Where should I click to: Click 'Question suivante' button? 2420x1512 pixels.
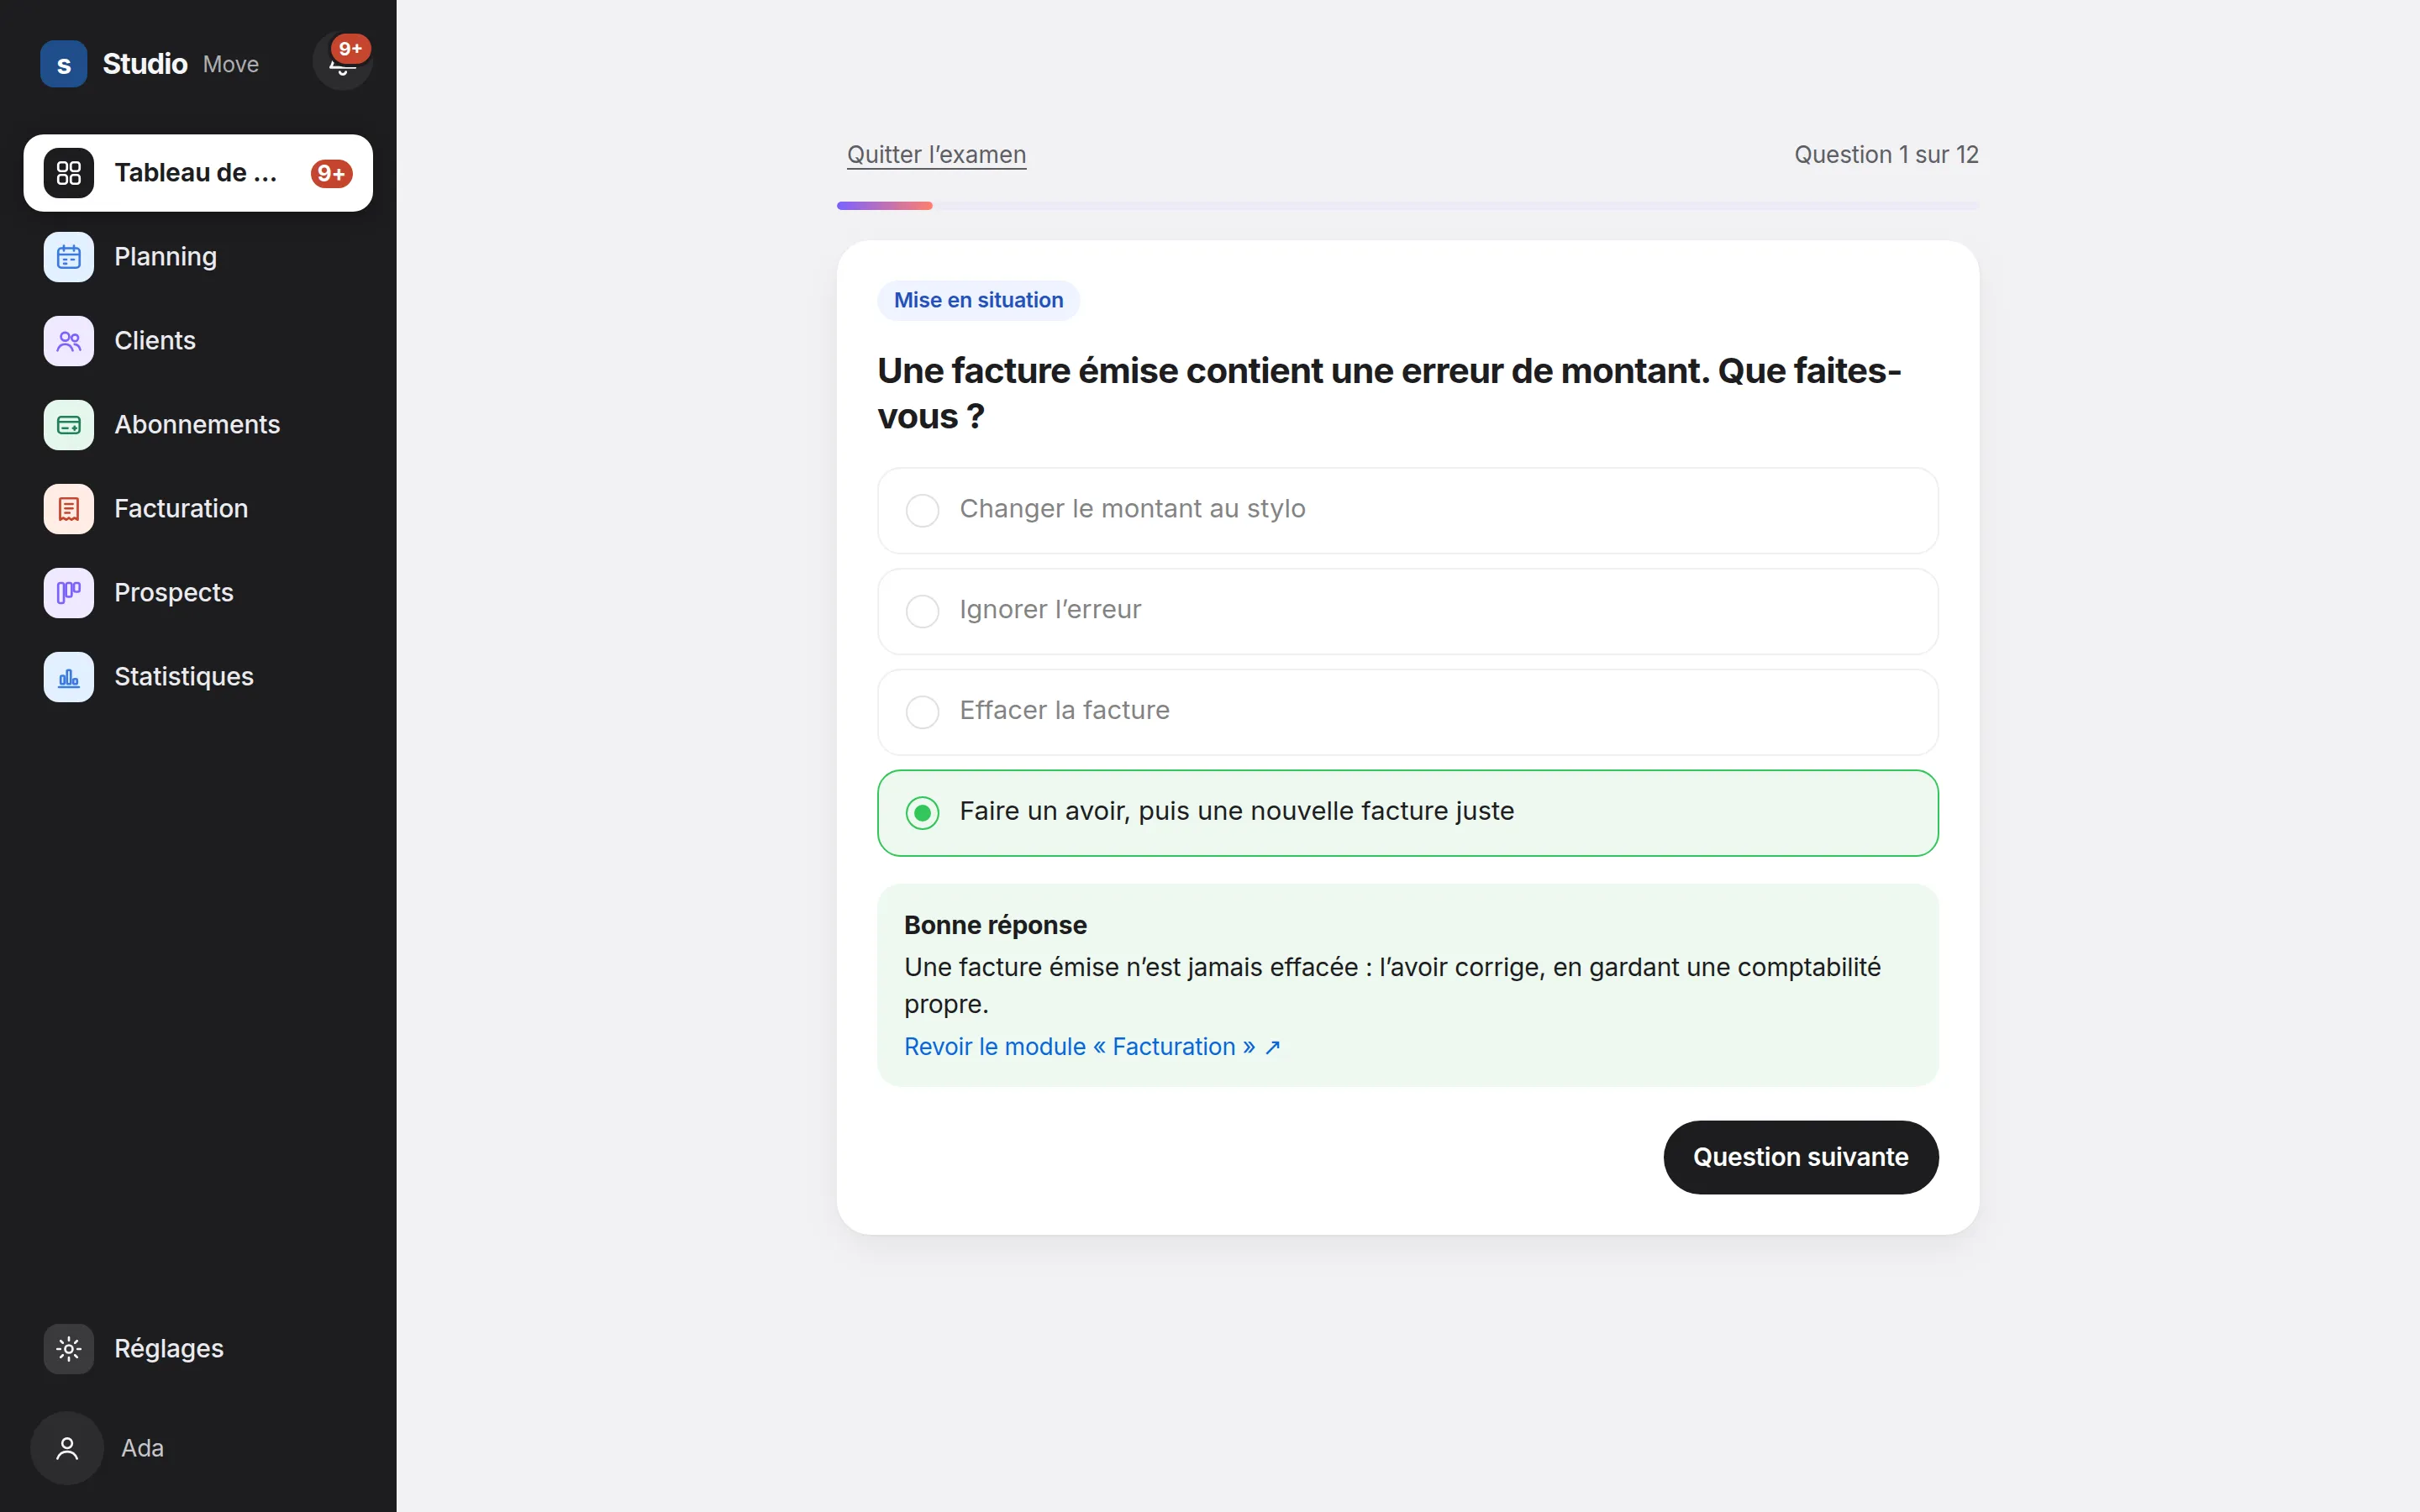coord(1800,1157)
